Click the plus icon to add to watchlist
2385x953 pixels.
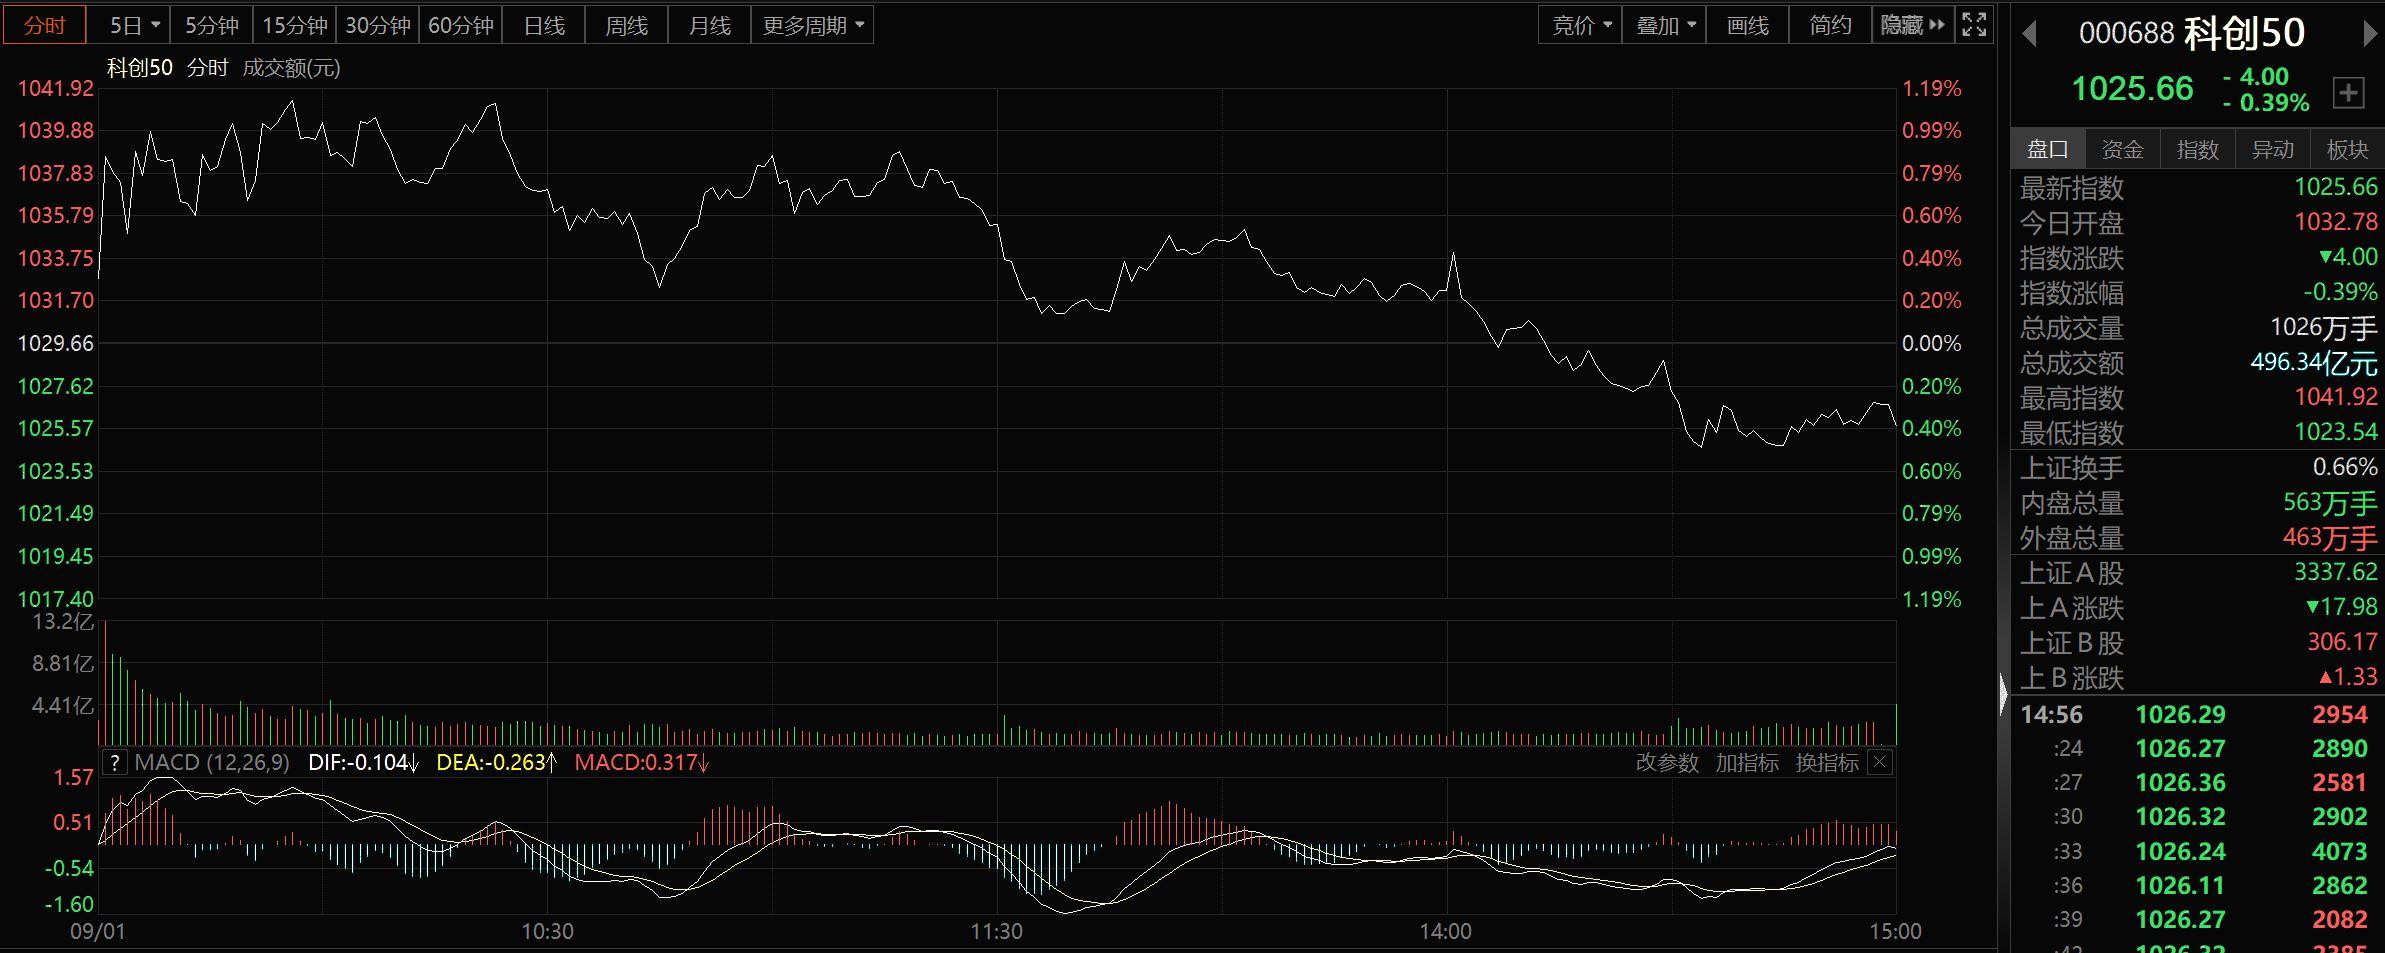2348,93
